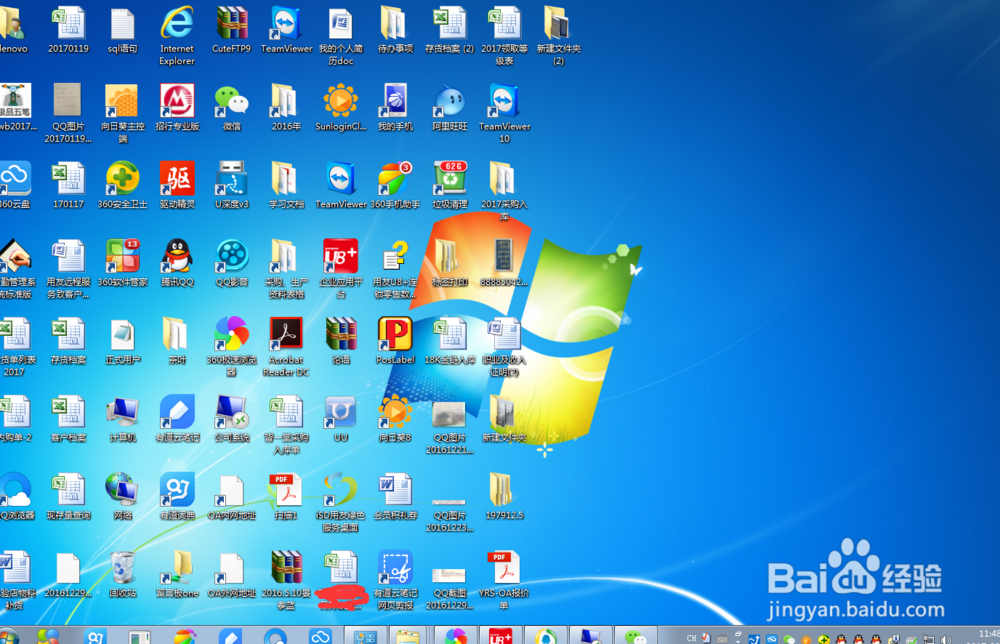This screenshot has width=1000, height=644.
Task: Open the 腾讯QQ penguin shortcut
Action: pyautogui.click(x=177, y=263)
